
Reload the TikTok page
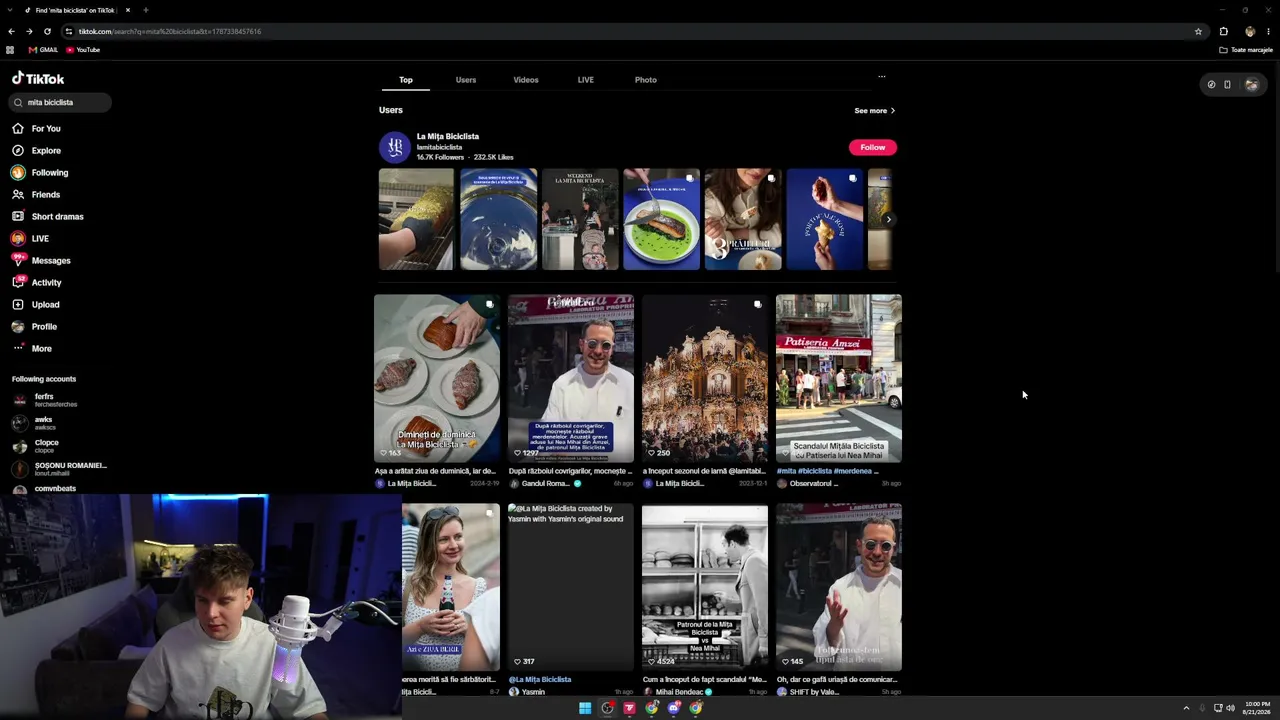pos(47,31)
